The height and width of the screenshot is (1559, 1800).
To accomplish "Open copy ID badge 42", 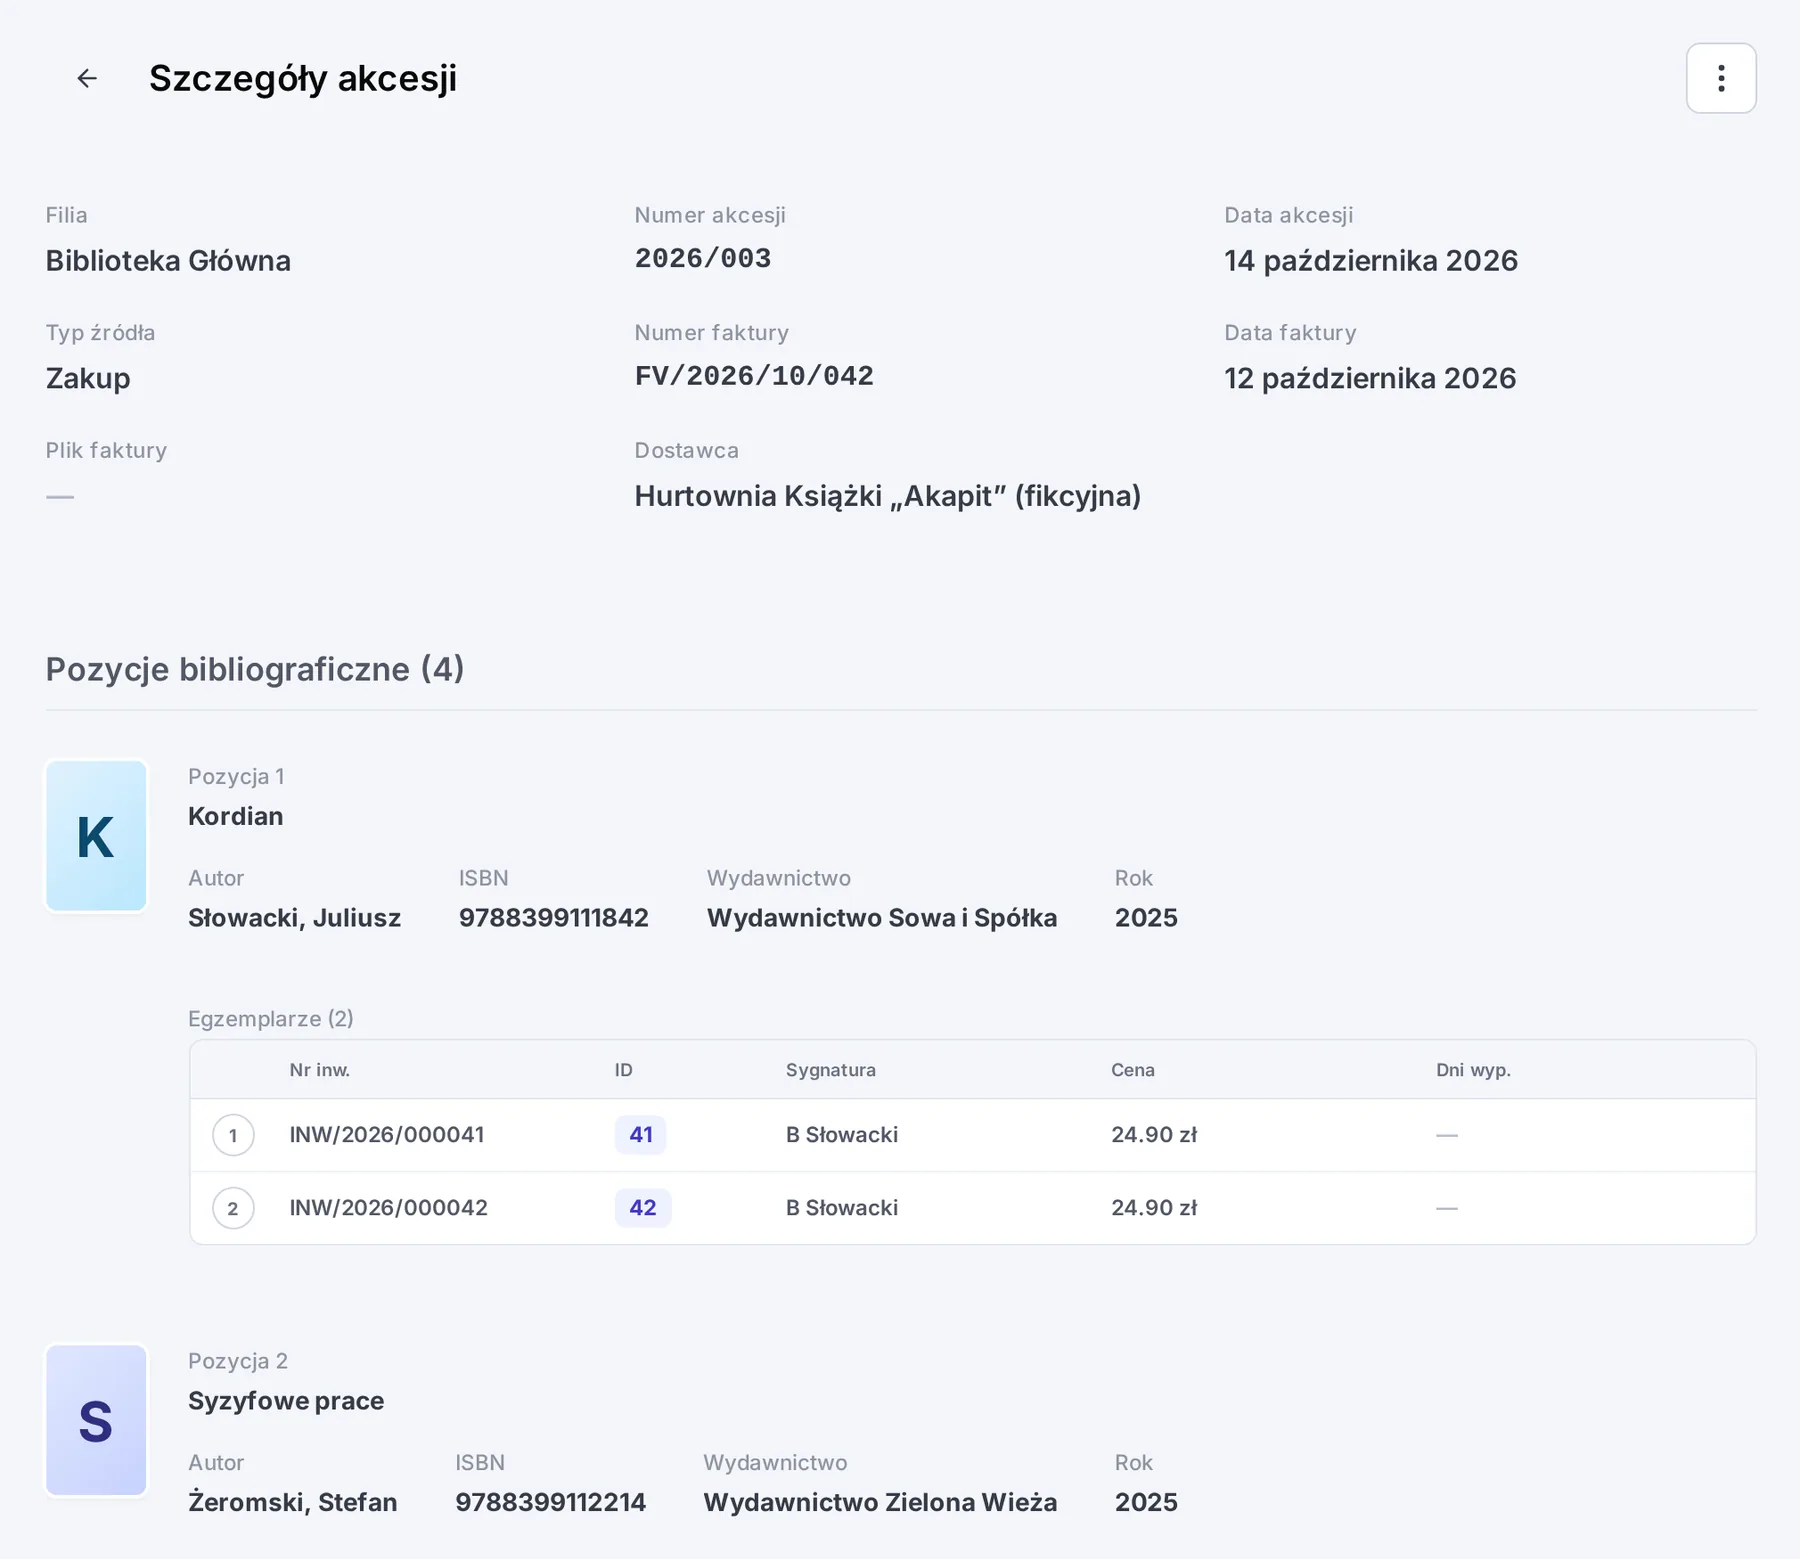I will pos(642,1208).
